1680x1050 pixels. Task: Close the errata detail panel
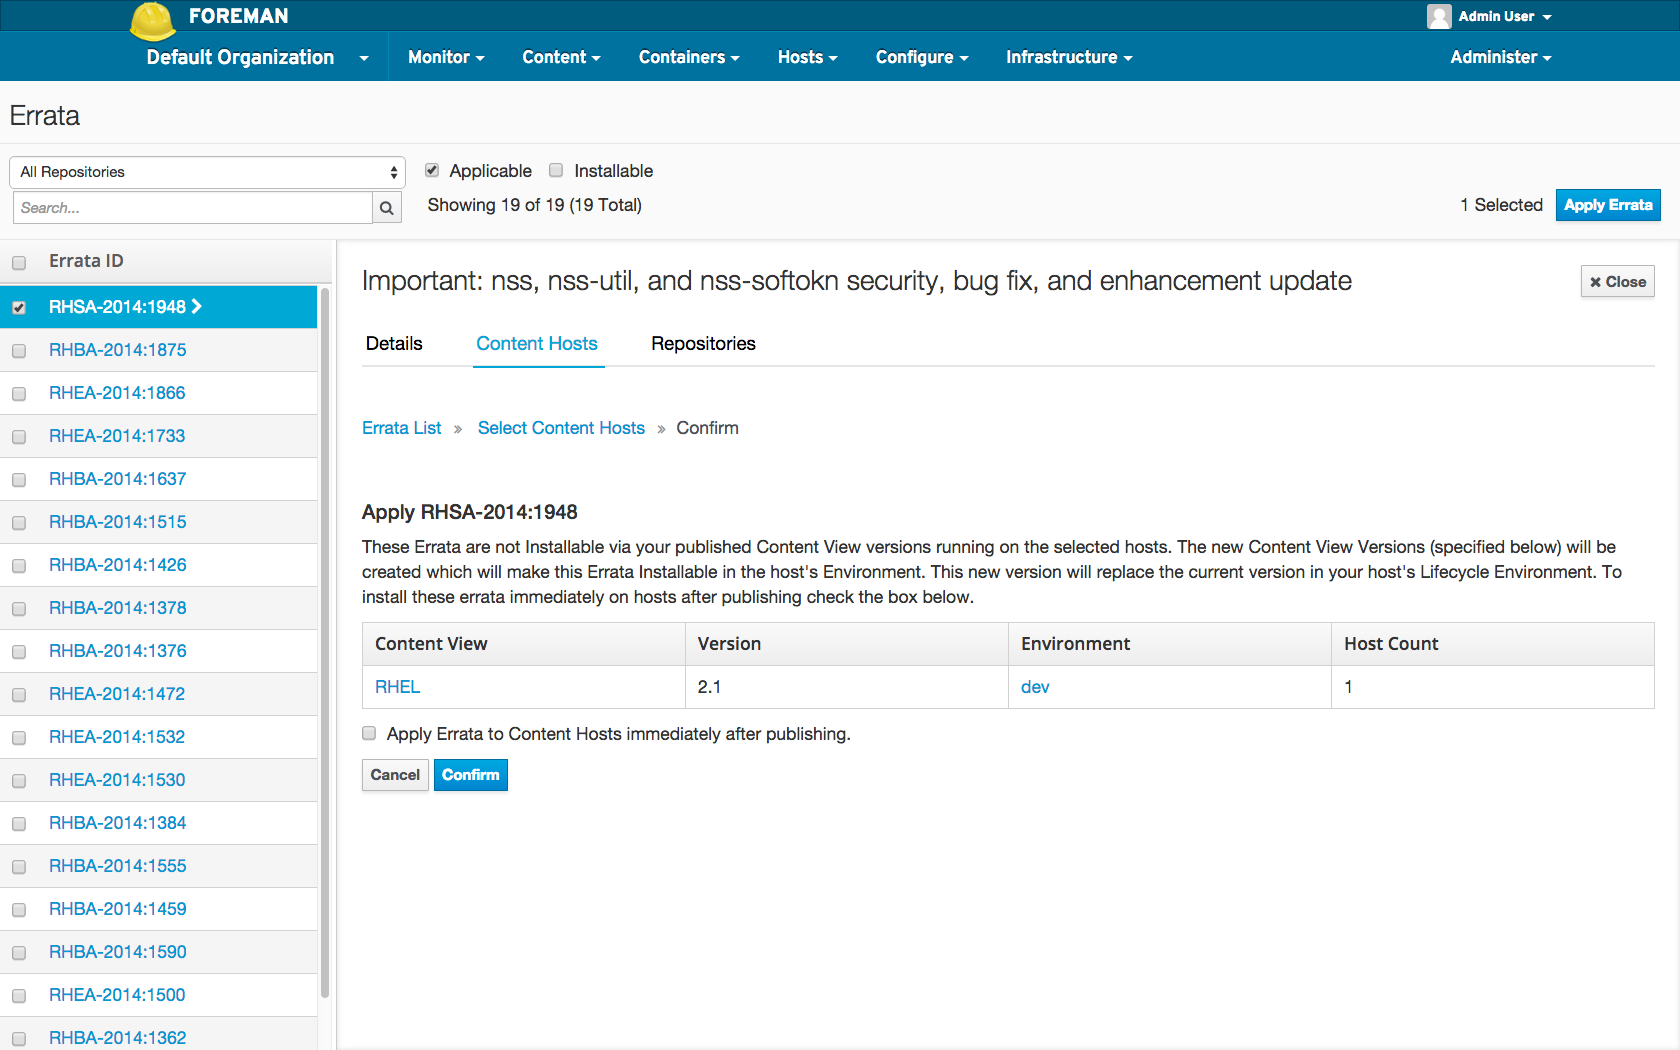point(1618,282)
